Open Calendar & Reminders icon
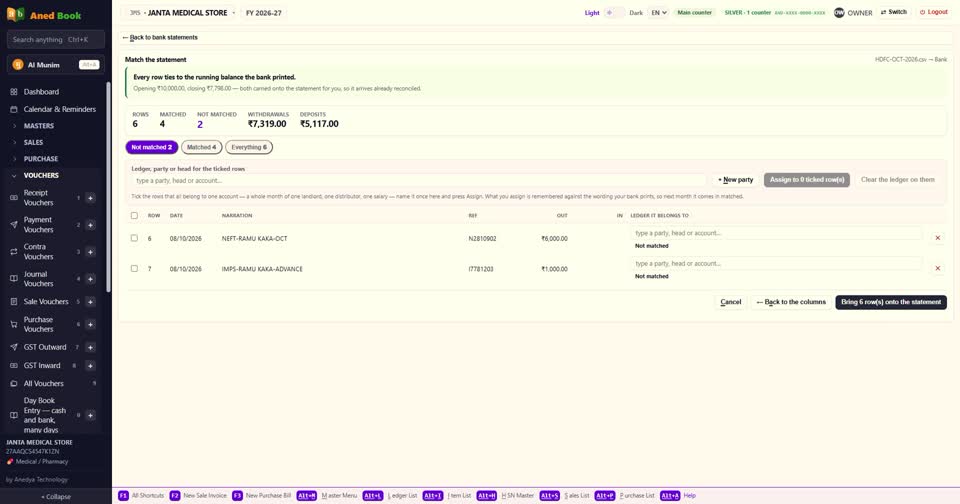Image resolution: width=960 pixels, height=504 pixels. [13, 109]
